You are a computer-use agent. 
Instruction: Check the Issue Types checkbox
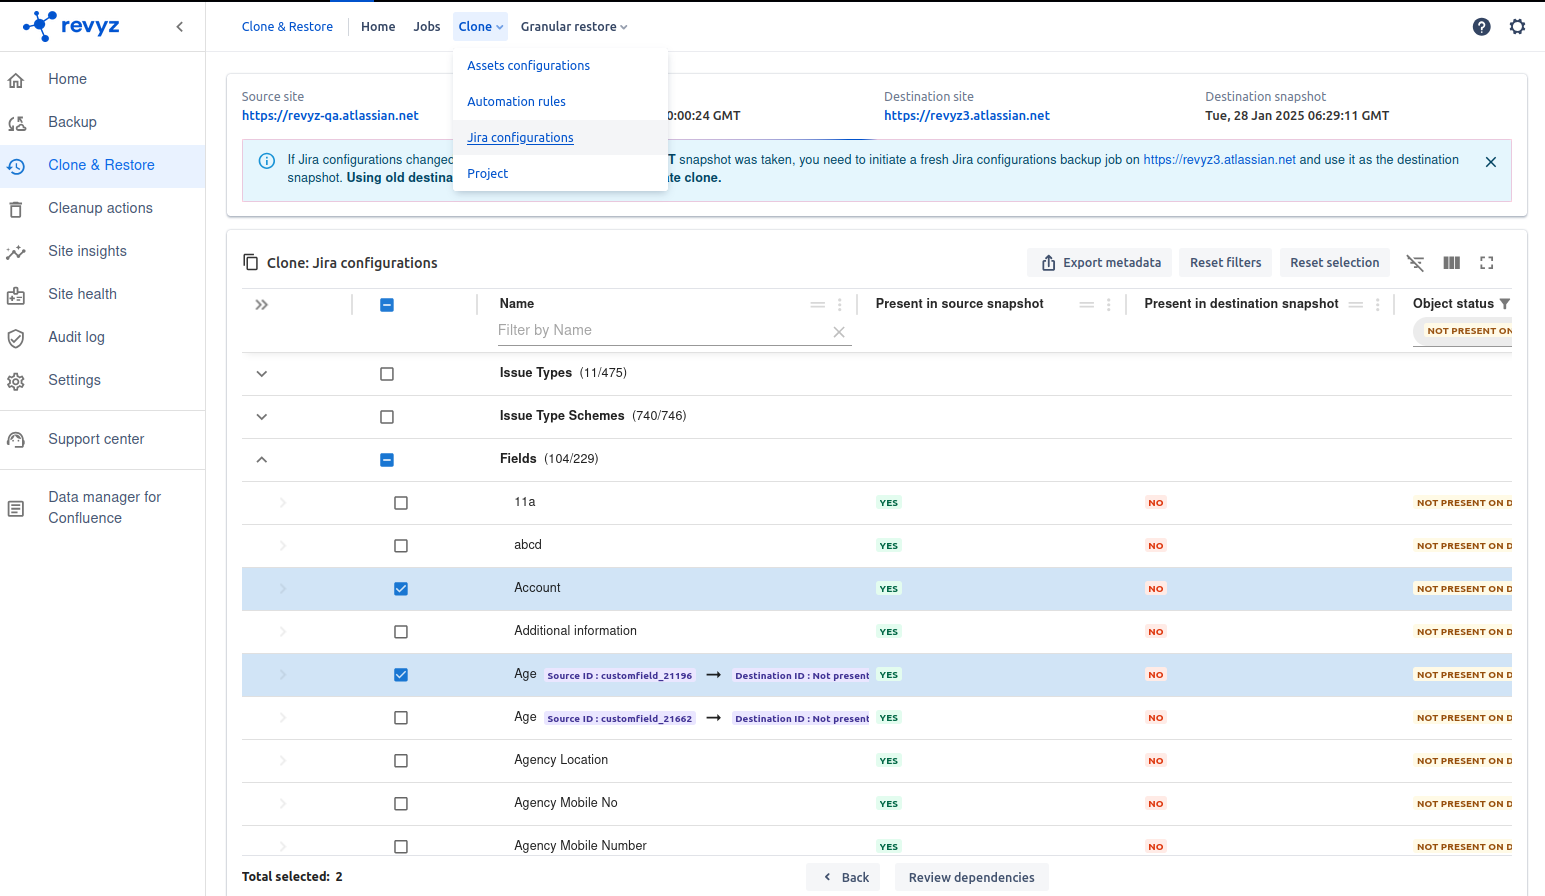tap(387, 374)
